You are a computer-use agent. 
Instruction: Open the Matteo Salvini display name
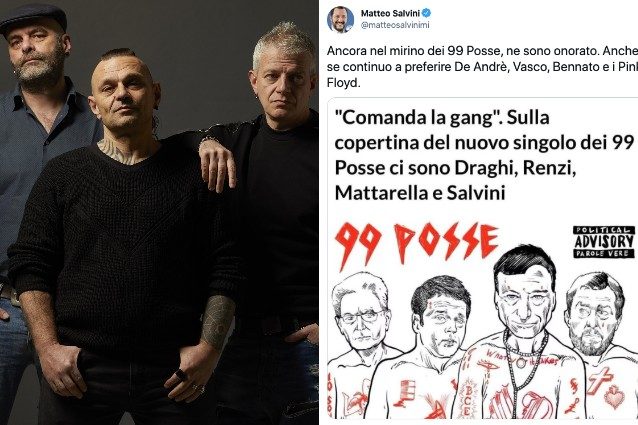coord(390,13)
